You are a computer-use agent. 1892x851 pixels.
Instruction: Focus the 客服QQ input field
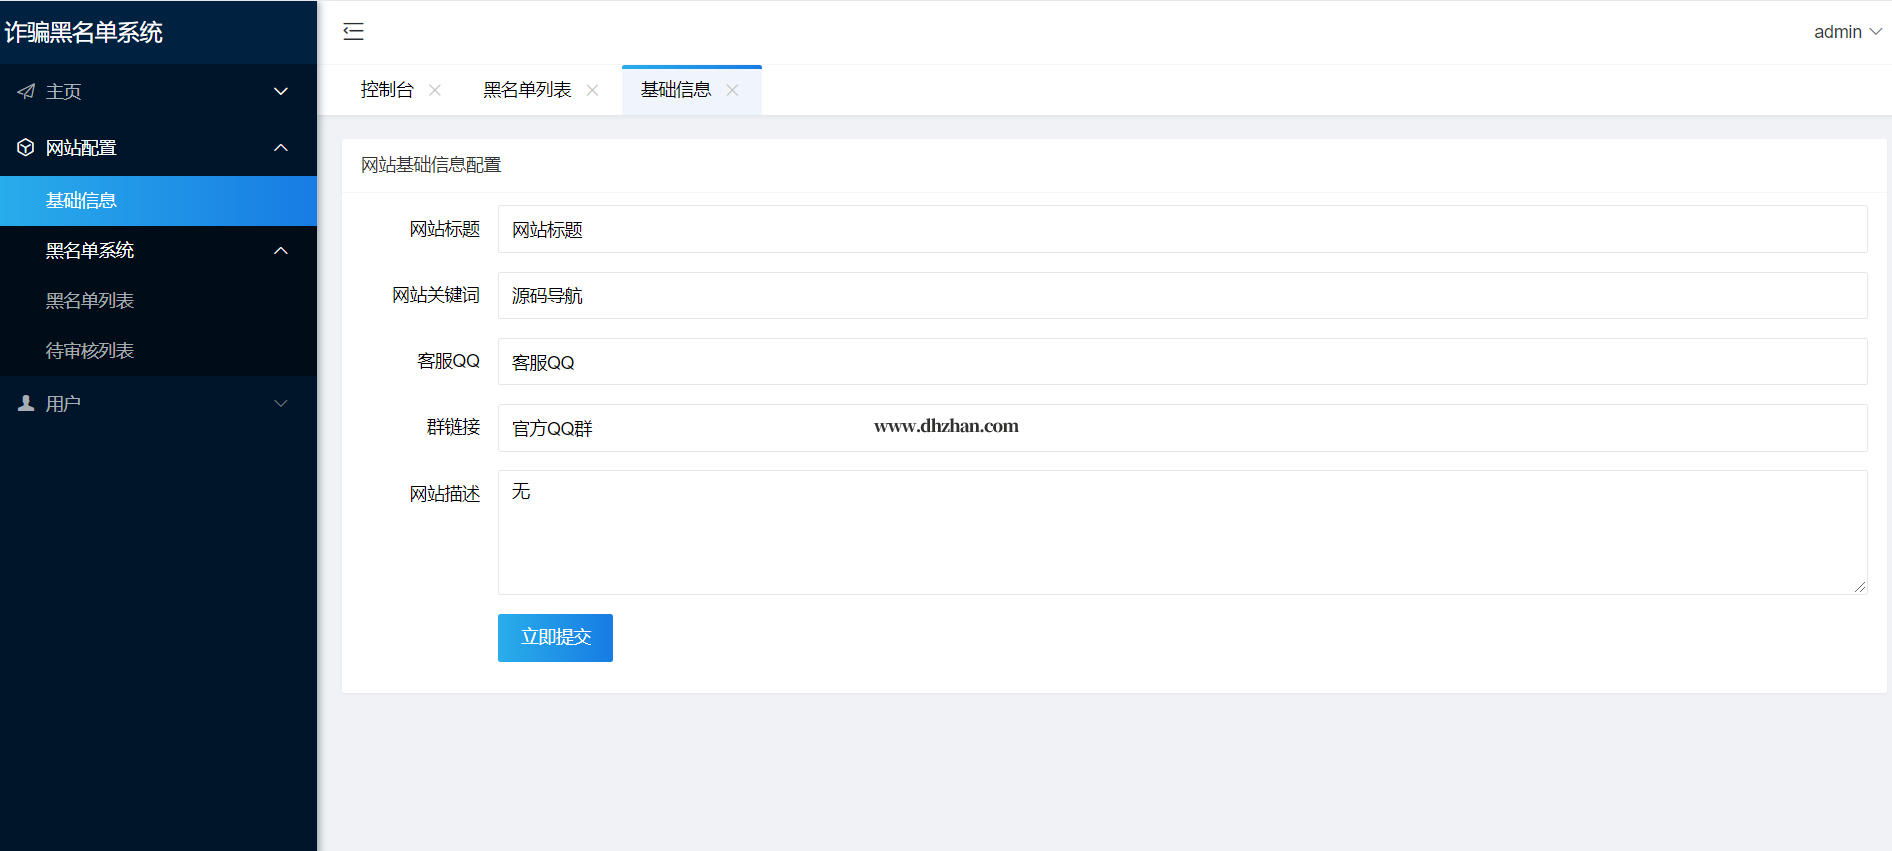pyautogui.click(x=1182, y=362)
